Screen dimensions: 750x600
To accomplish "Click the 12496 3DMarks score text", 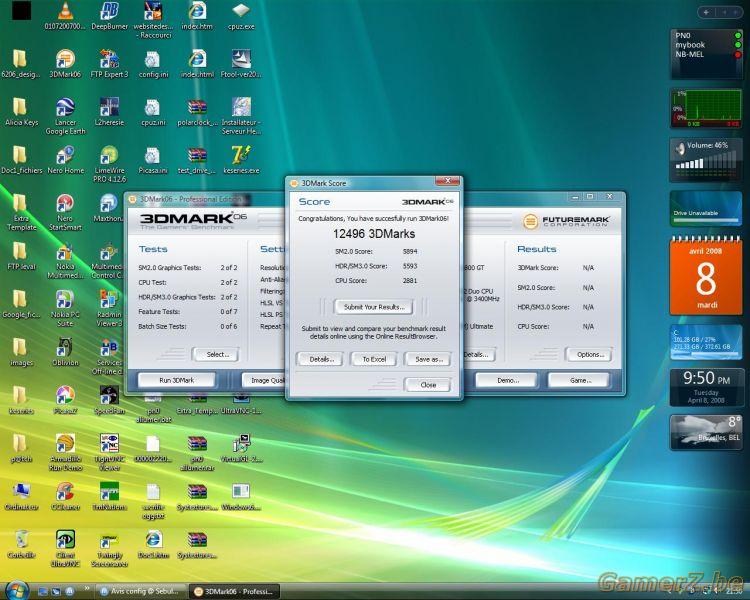I will click(x=374, y=233).
